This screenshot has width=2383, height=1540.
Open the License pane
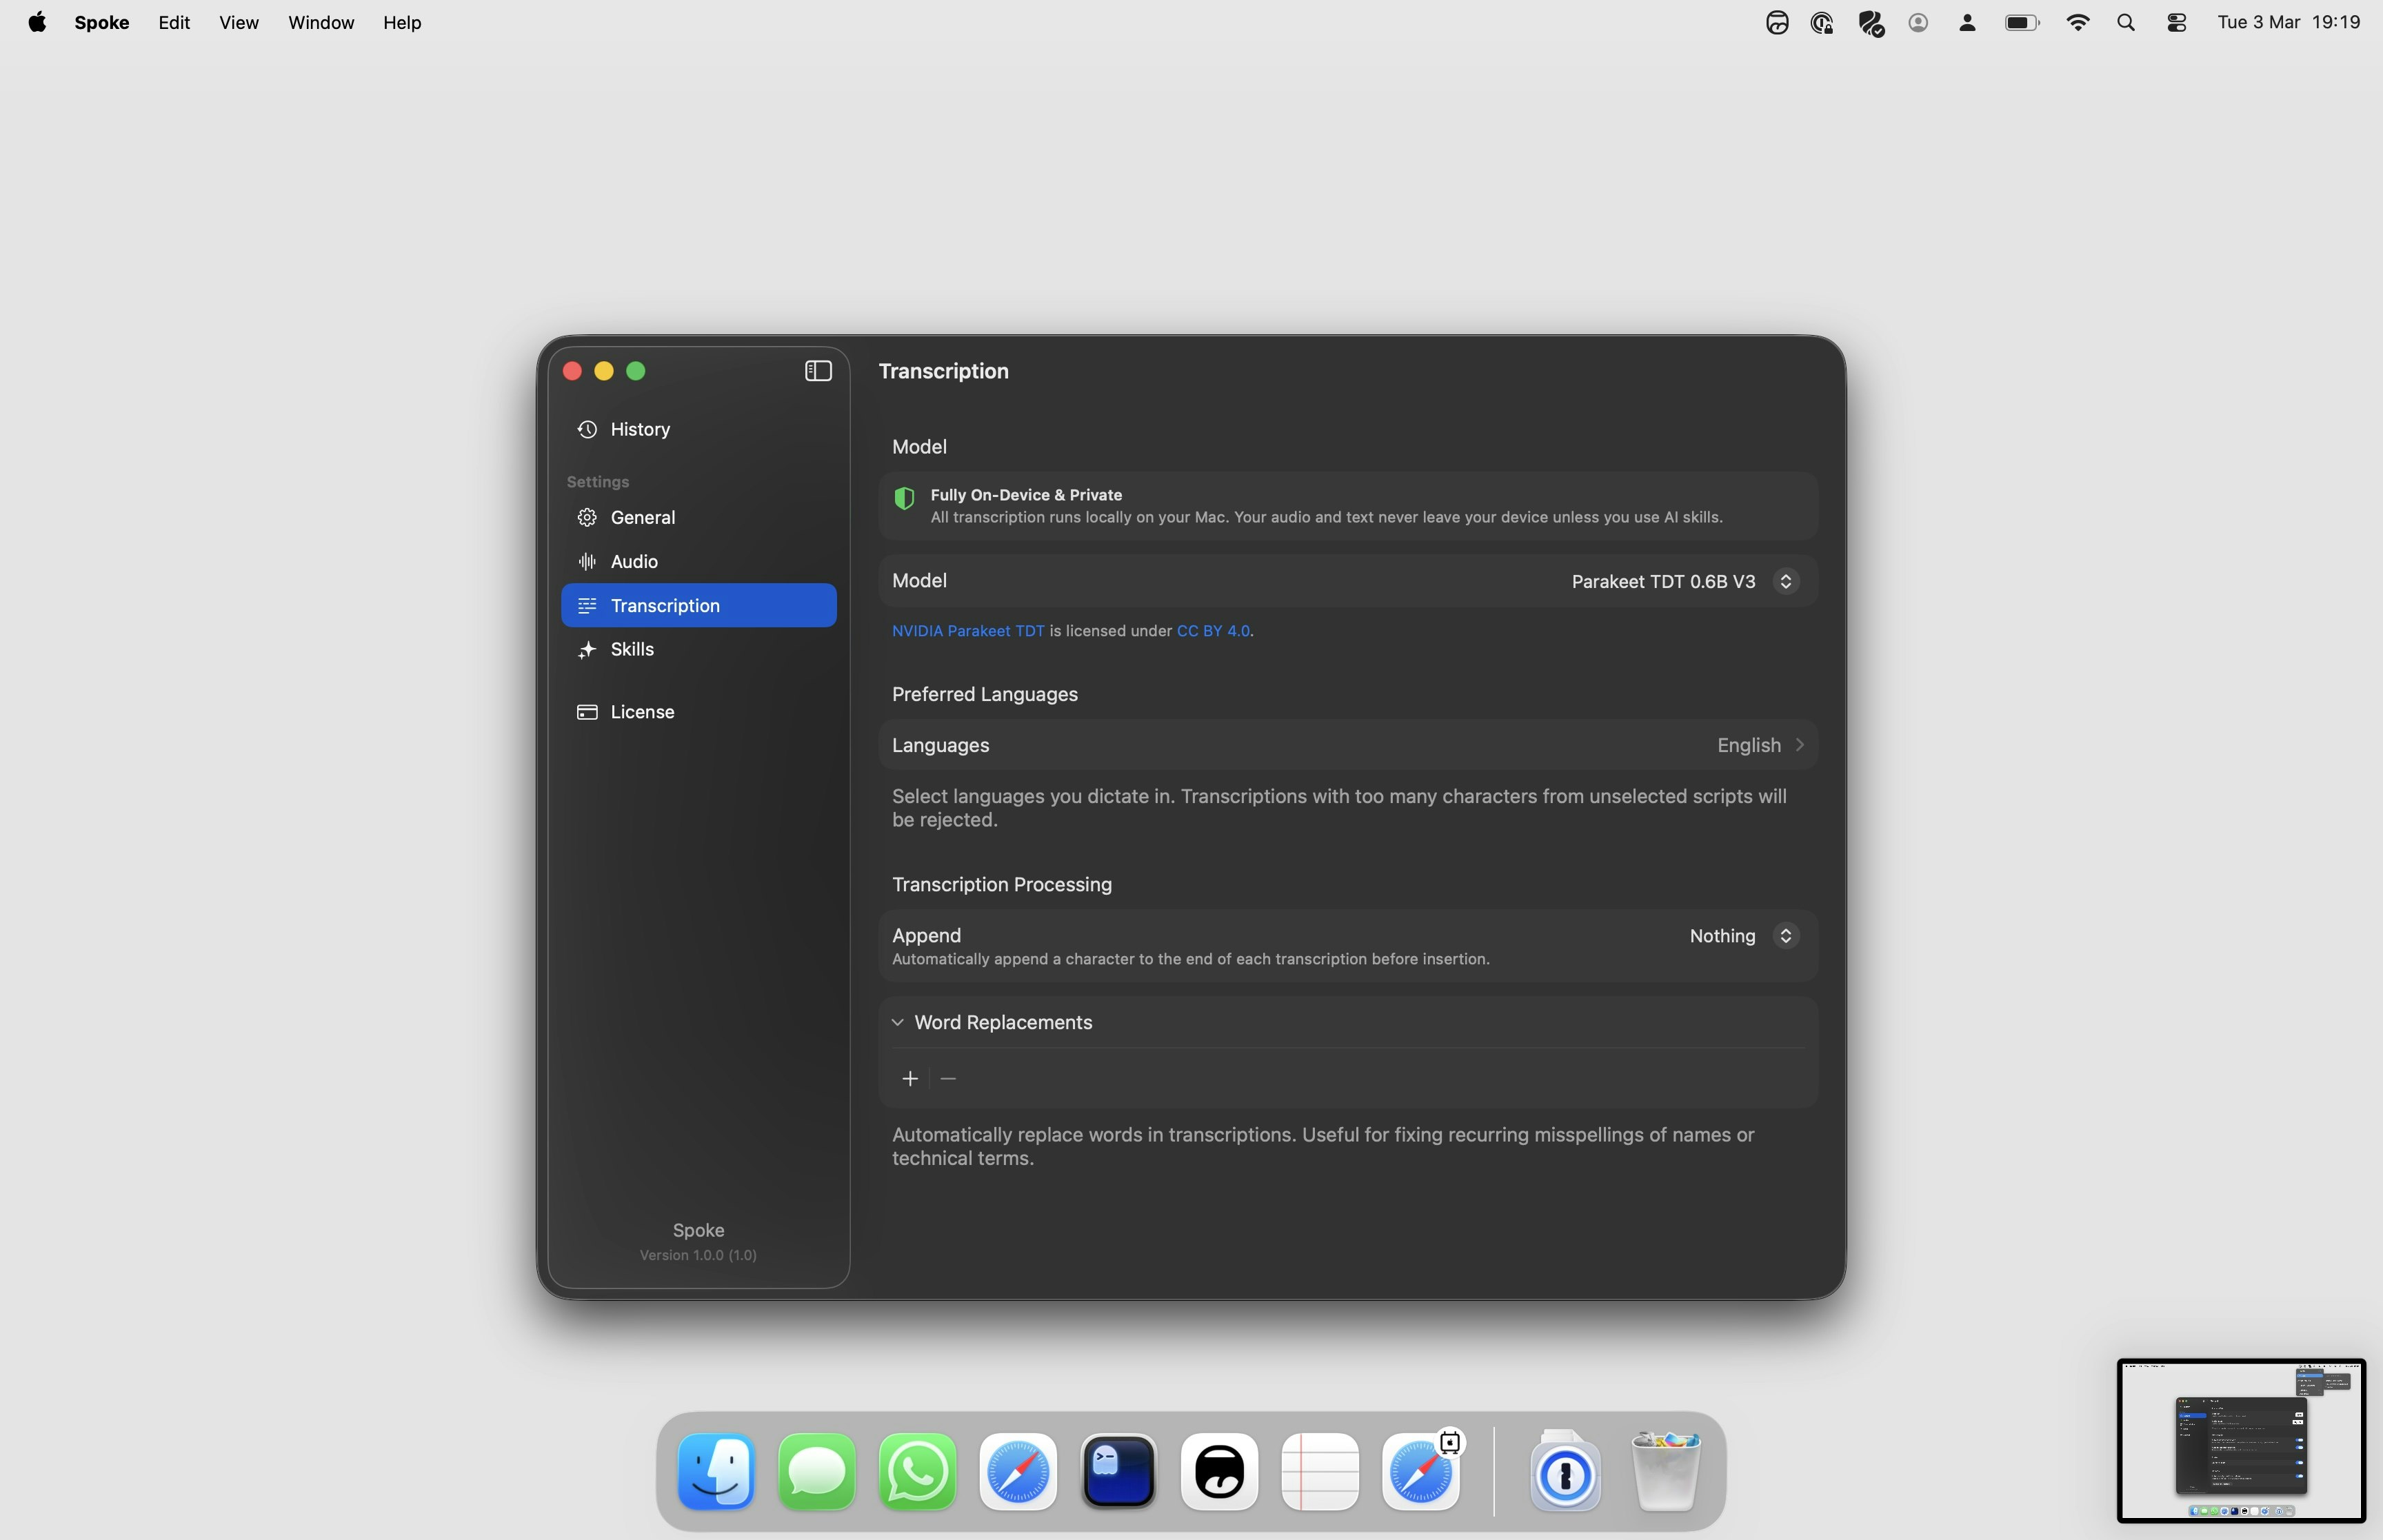642,712
